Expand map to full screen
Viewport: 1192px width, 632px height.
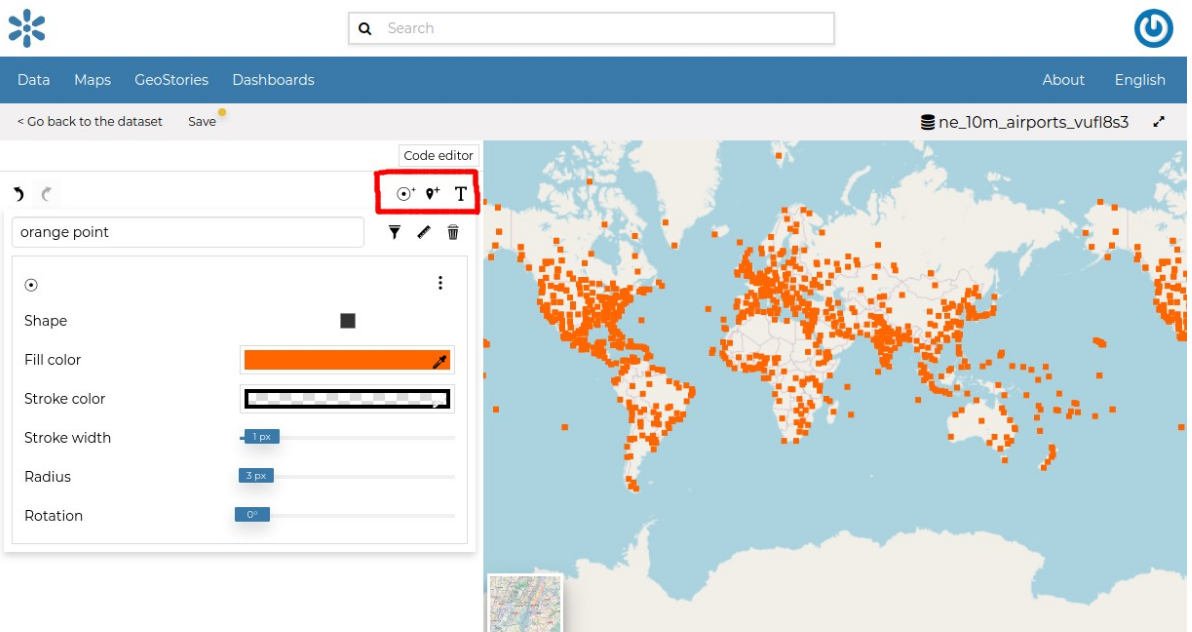click(1159, 122)
